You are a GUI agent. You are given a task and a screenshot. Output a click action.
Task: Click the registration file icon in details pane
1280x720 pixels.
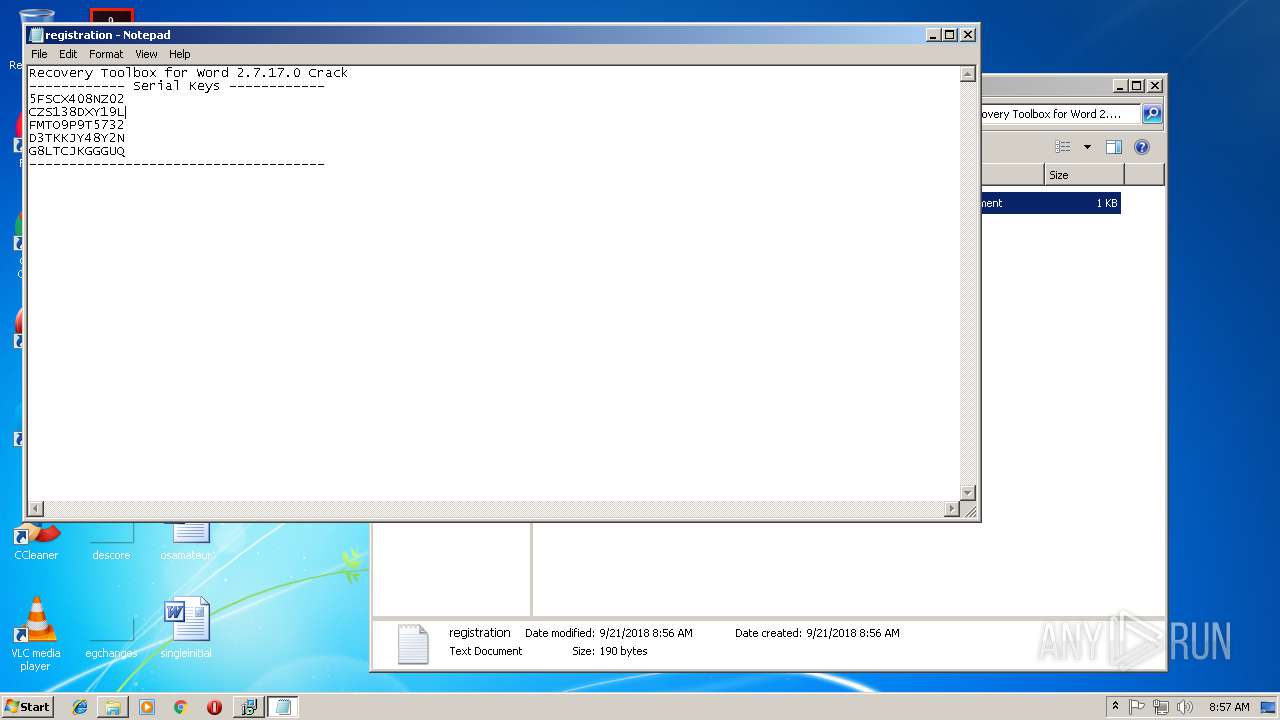pyautogui.click(x=413, y=645)
